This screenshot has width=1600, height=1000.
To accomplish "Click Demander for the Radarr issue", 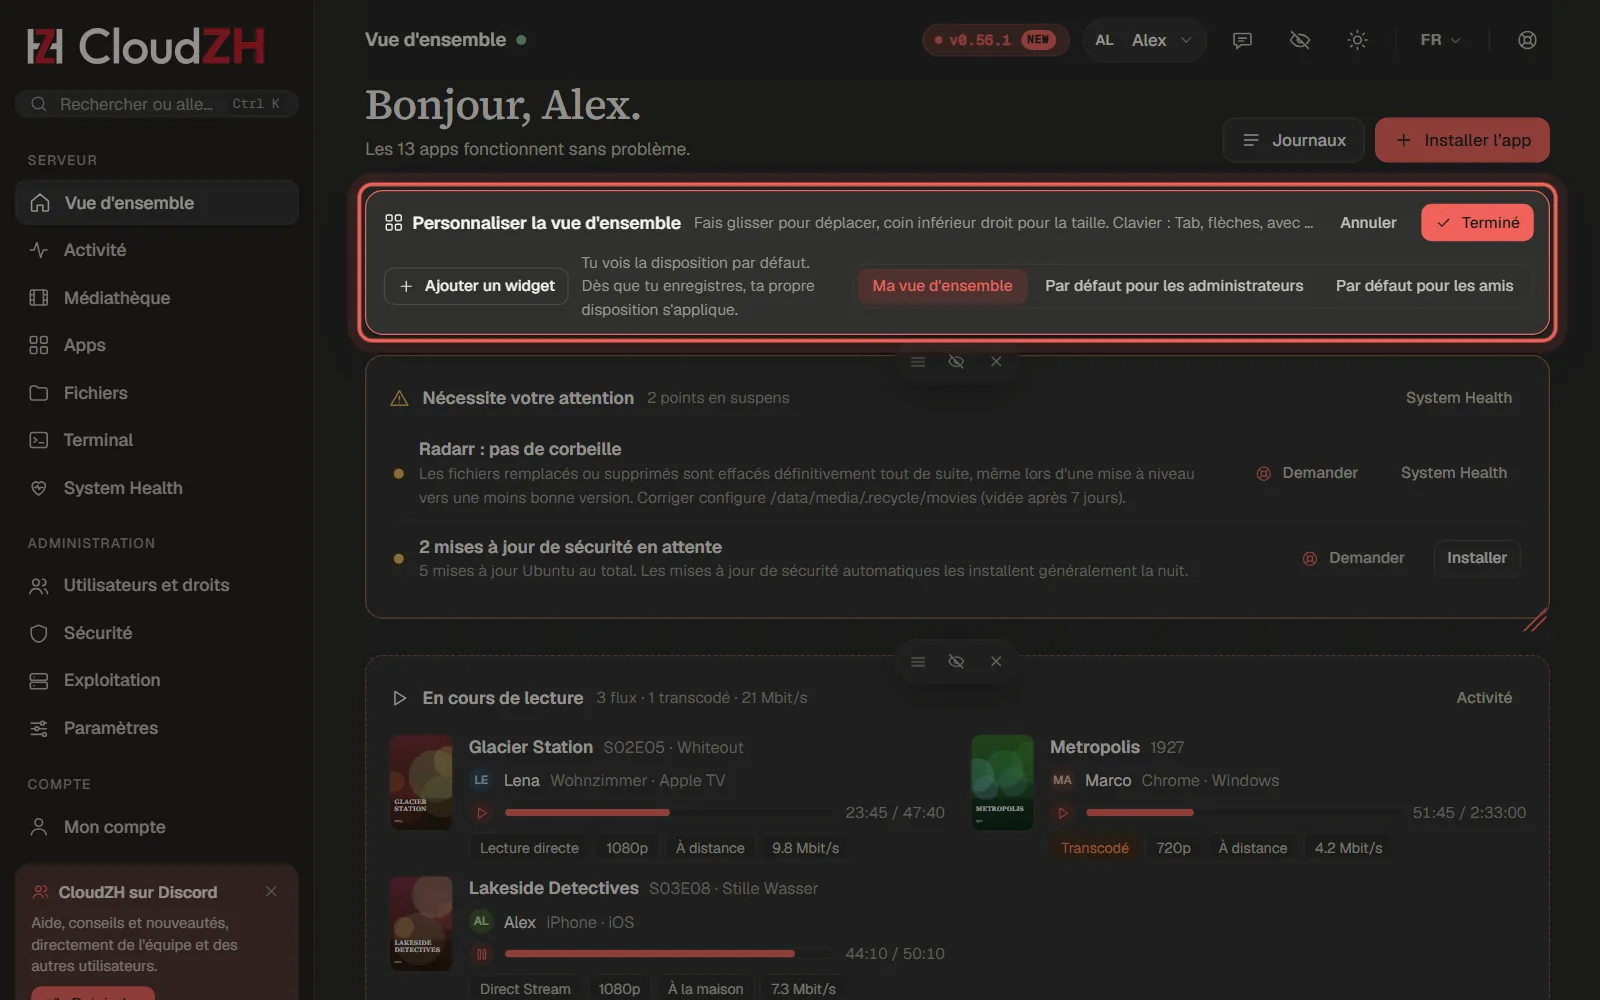I will pyautogui.click(x=1307, y=473).
